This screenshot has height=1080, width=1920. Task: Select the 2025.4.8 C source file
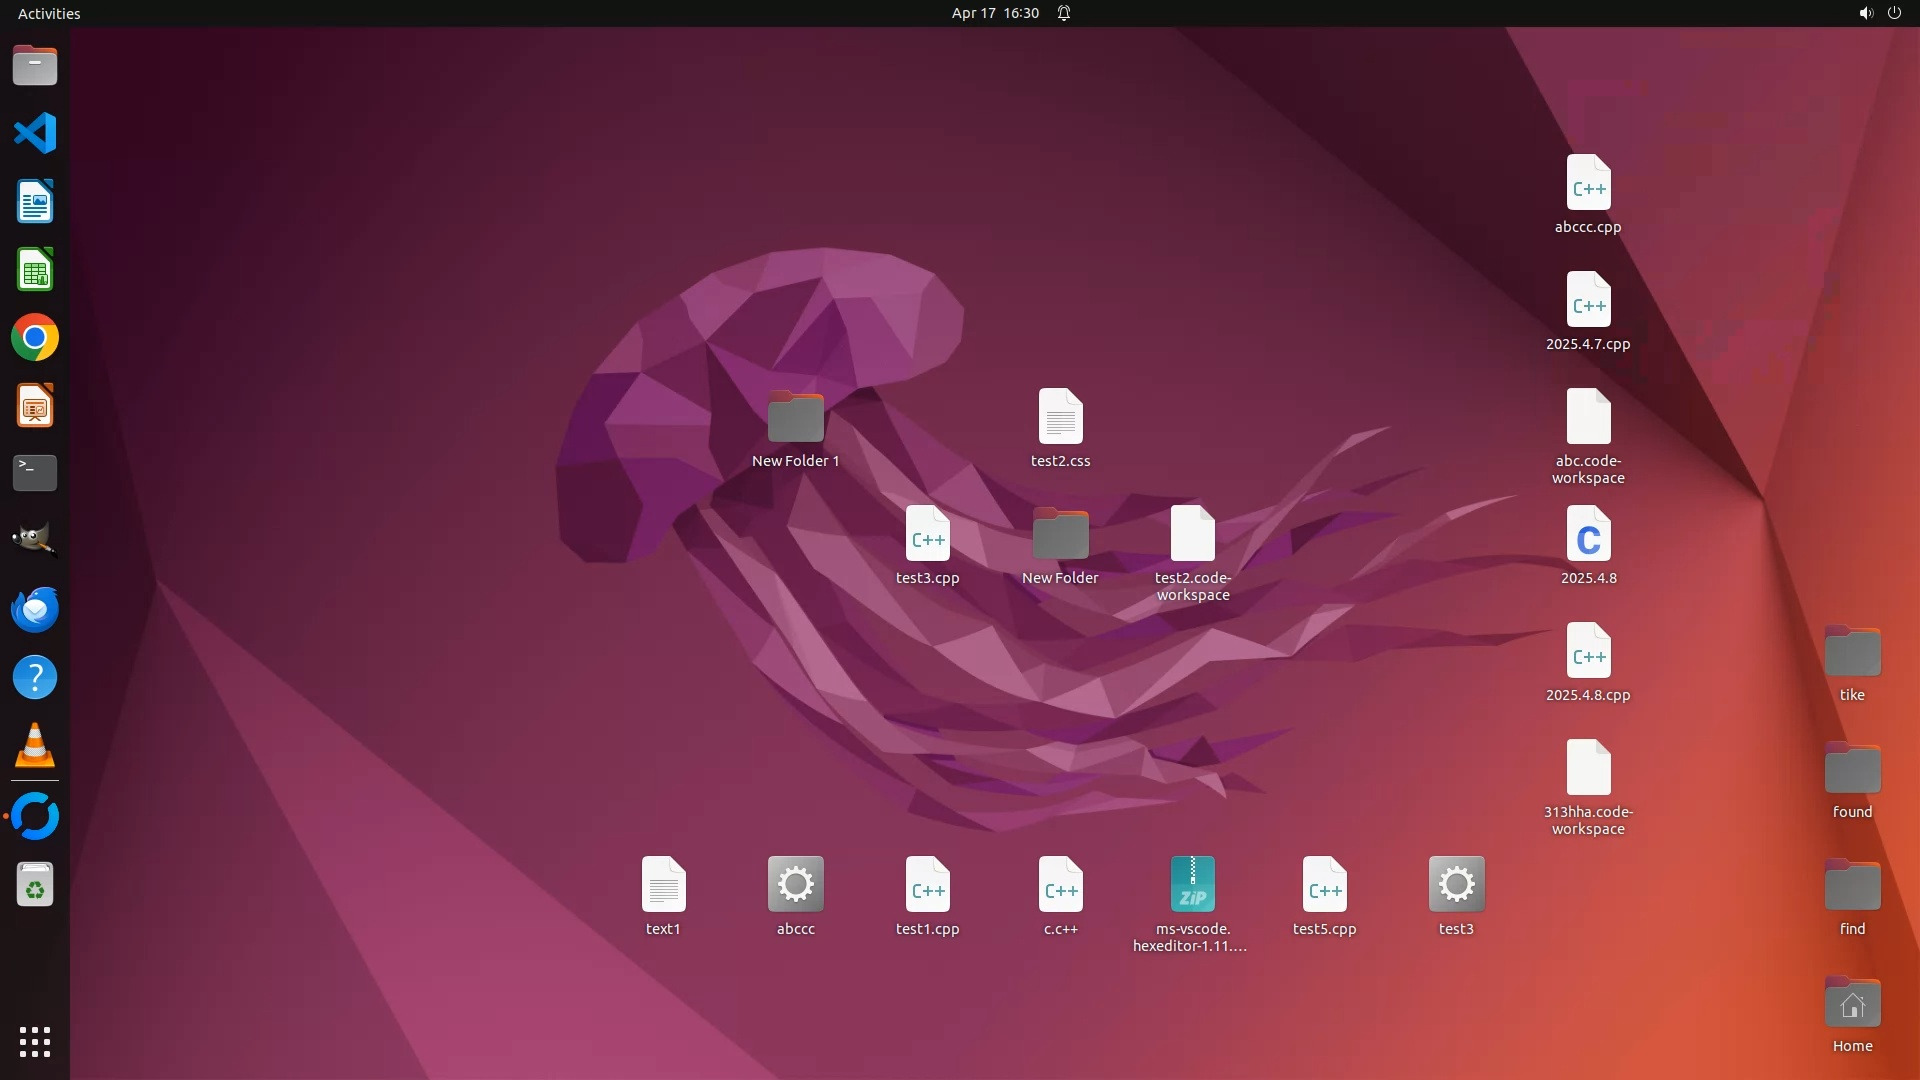(x=1588, y=535)
